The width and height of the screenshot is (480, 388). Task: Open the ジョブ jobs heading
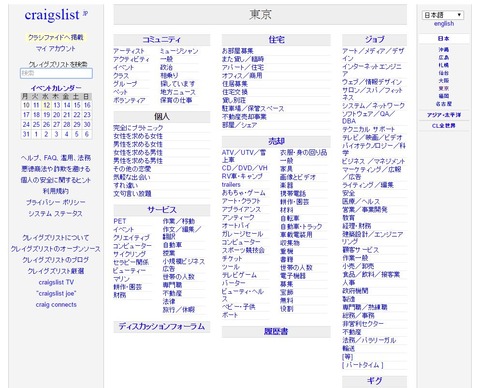coord(375,39)
